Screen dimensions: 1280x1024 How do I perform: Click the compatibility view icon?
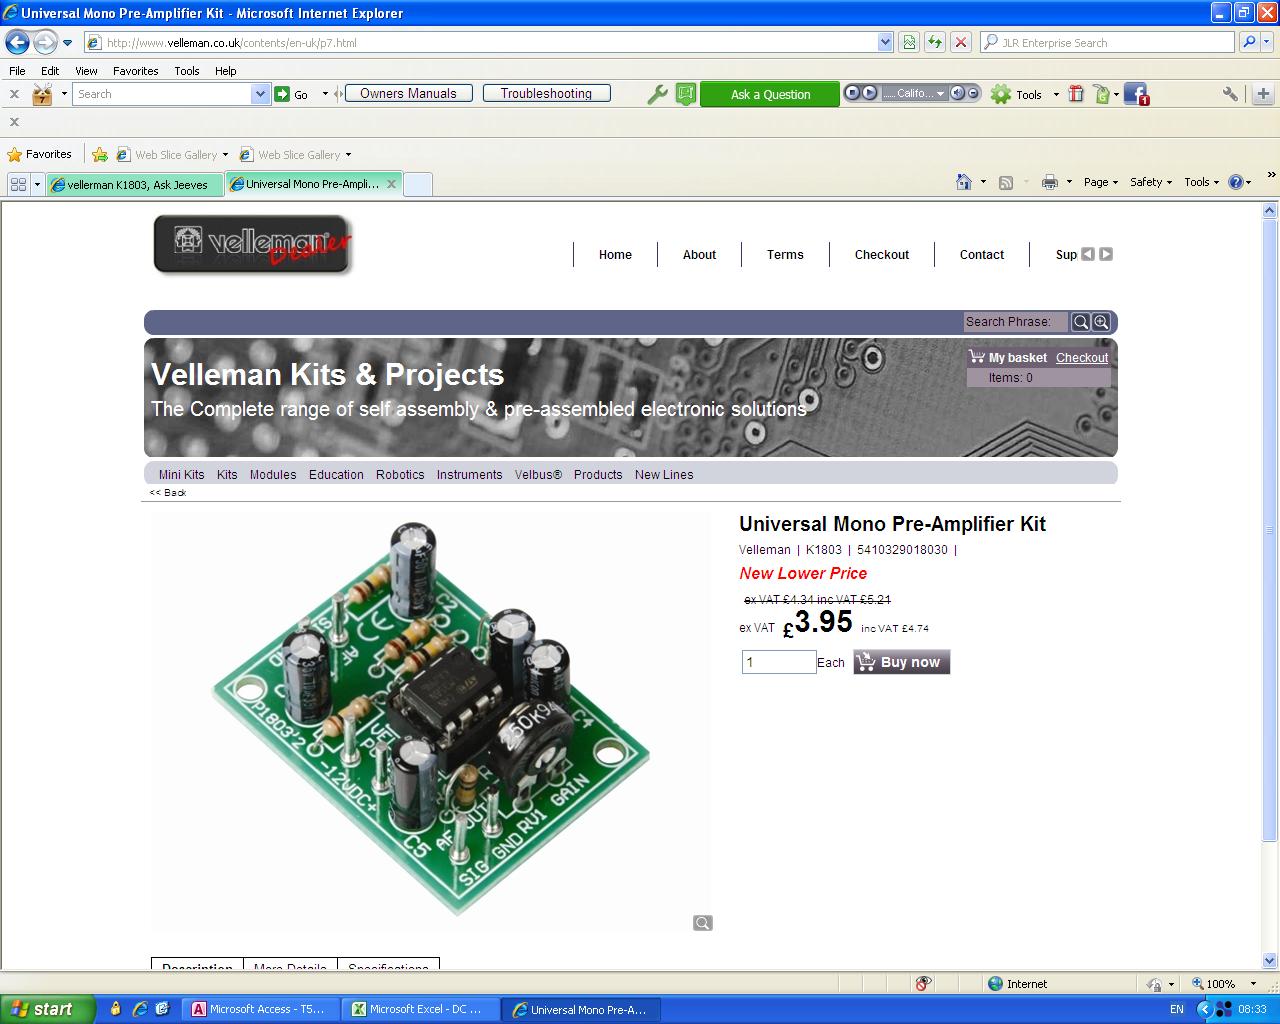pos(909,42)
